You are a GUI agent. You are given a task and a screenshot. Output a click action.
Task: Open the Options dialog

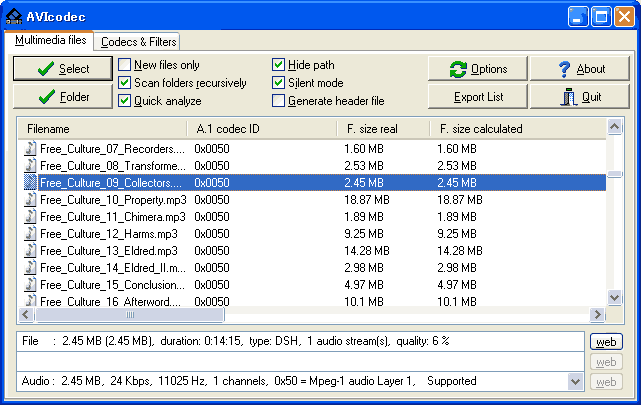pyautogui.click(x=477, y=69)
